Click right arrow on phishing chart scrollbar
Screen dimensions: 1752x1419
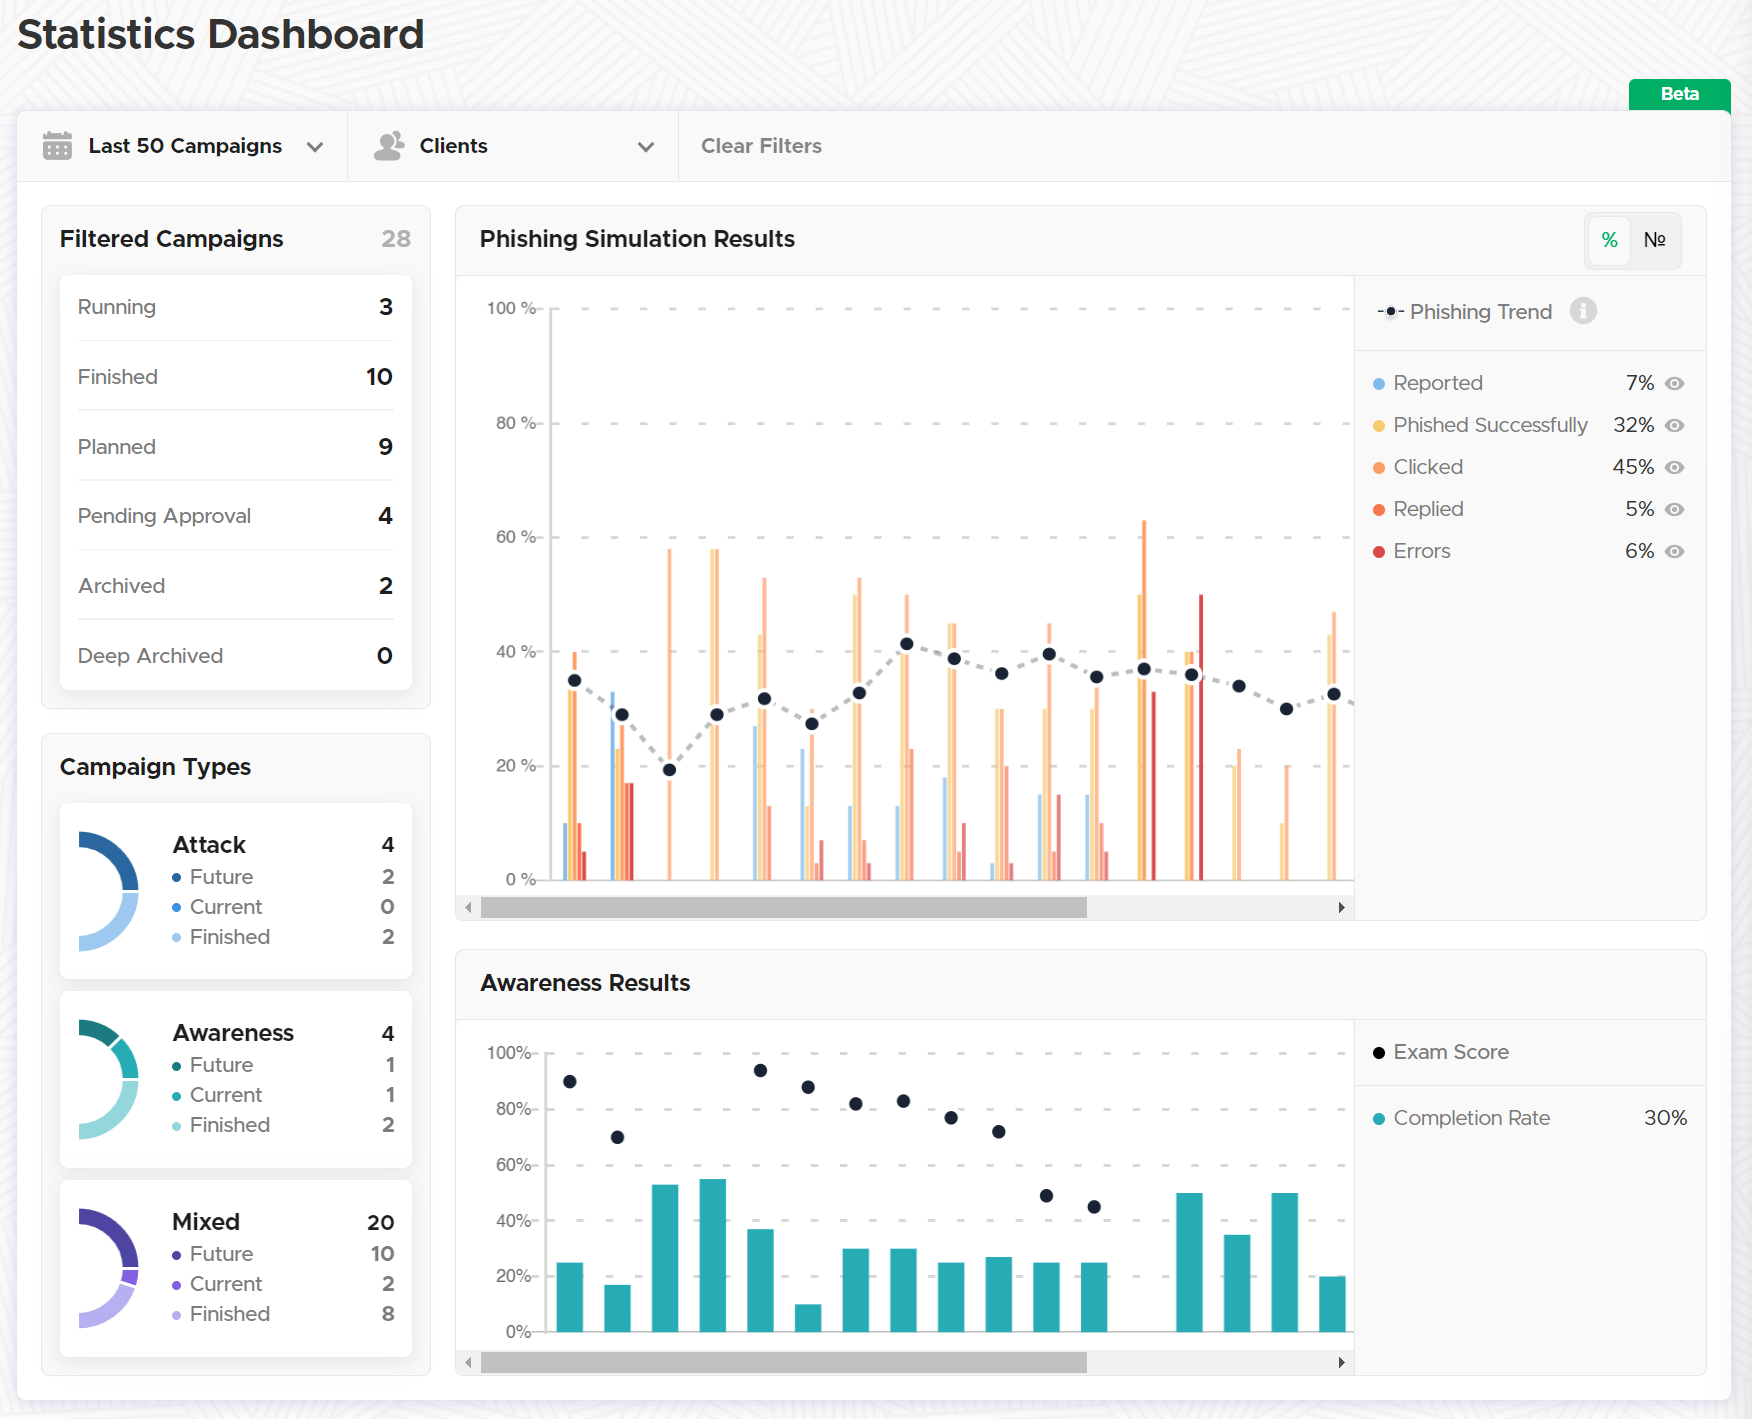[x=1341, y=908]
